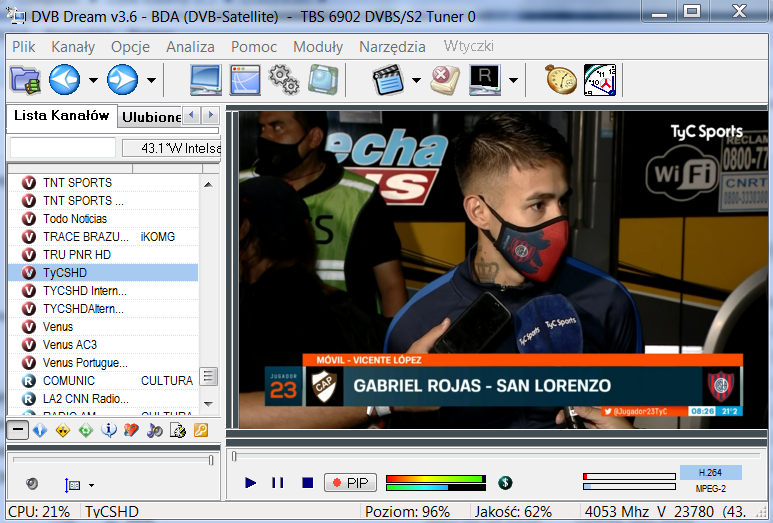Click the monitor display toolbar icon
773x523 pixels.
click(206, 80)
